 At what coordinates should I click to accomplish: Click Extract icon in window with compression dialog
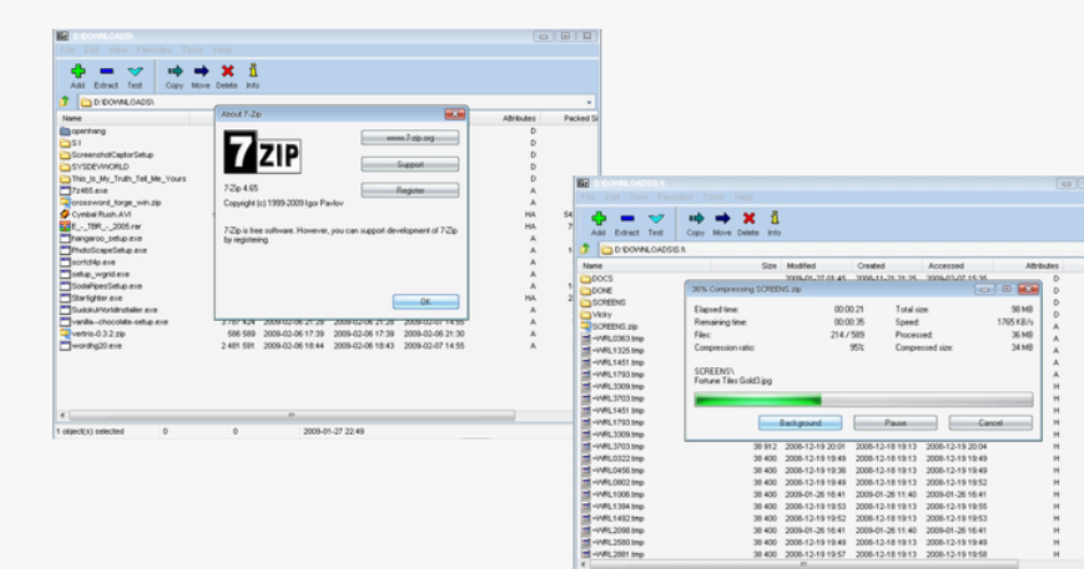(627, 219)
